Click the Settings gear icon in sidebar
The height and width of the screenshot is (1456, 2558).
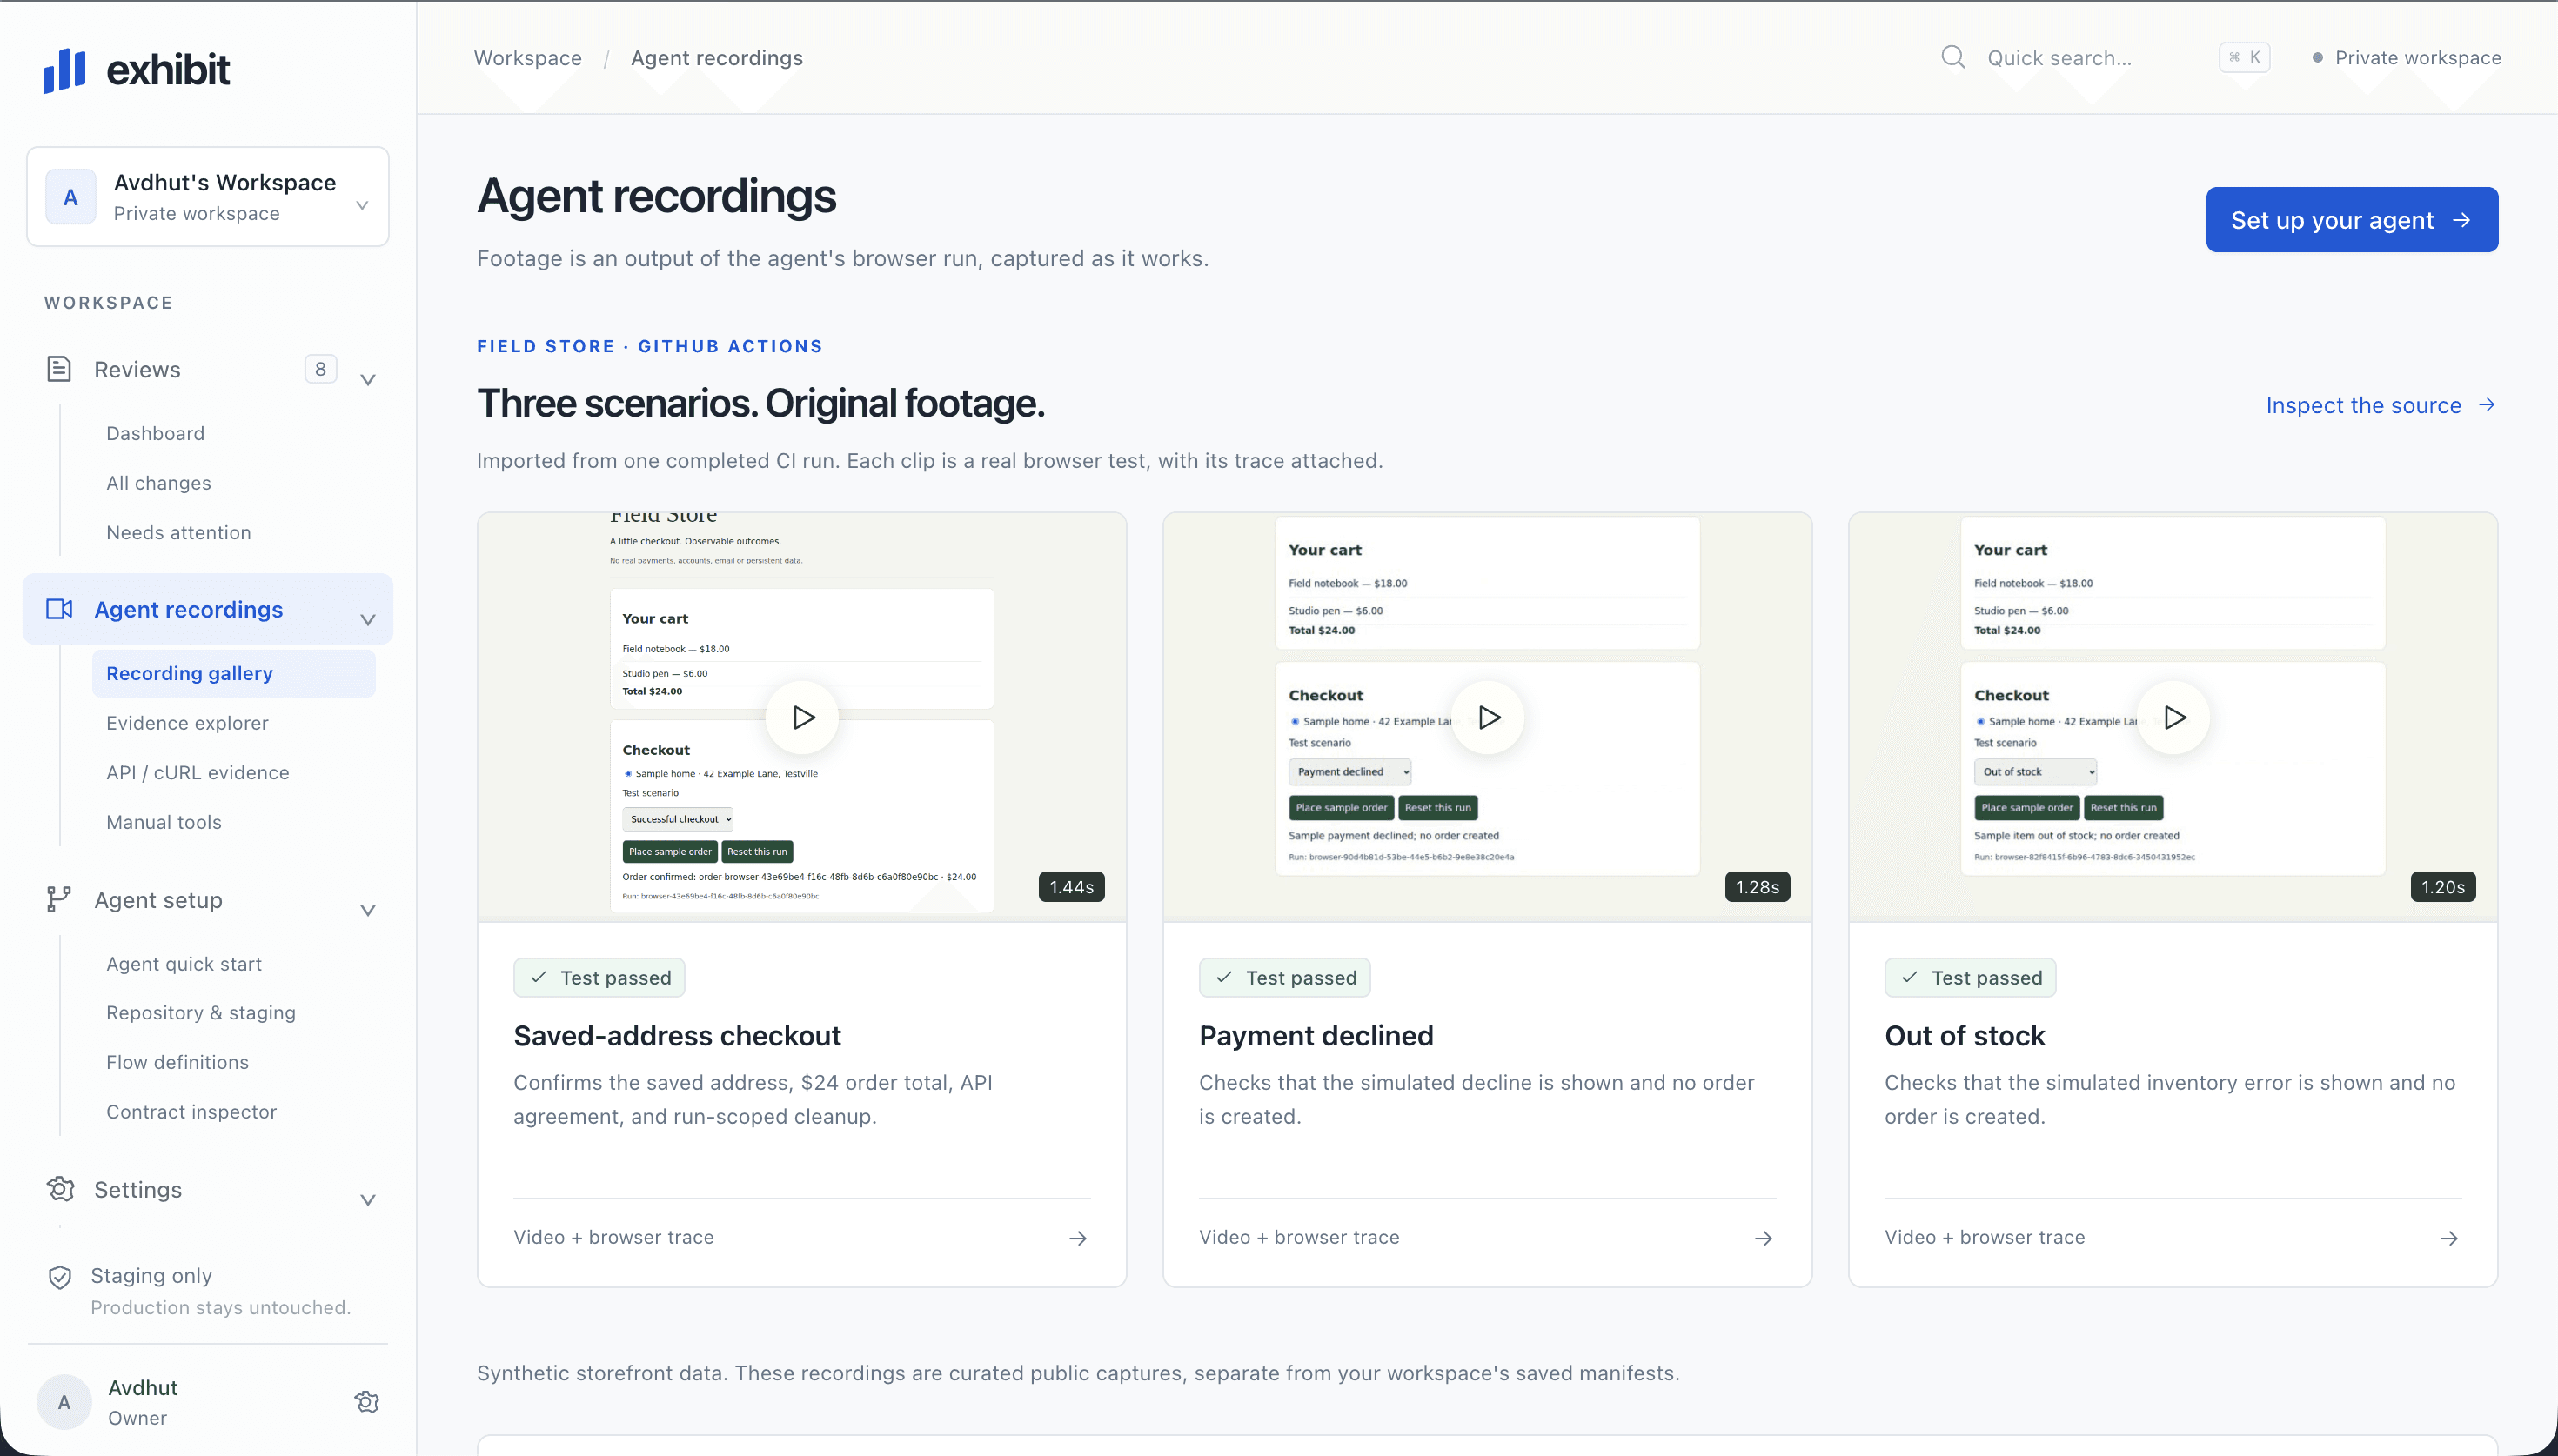pyautogui.click(x=60, y=1189)
